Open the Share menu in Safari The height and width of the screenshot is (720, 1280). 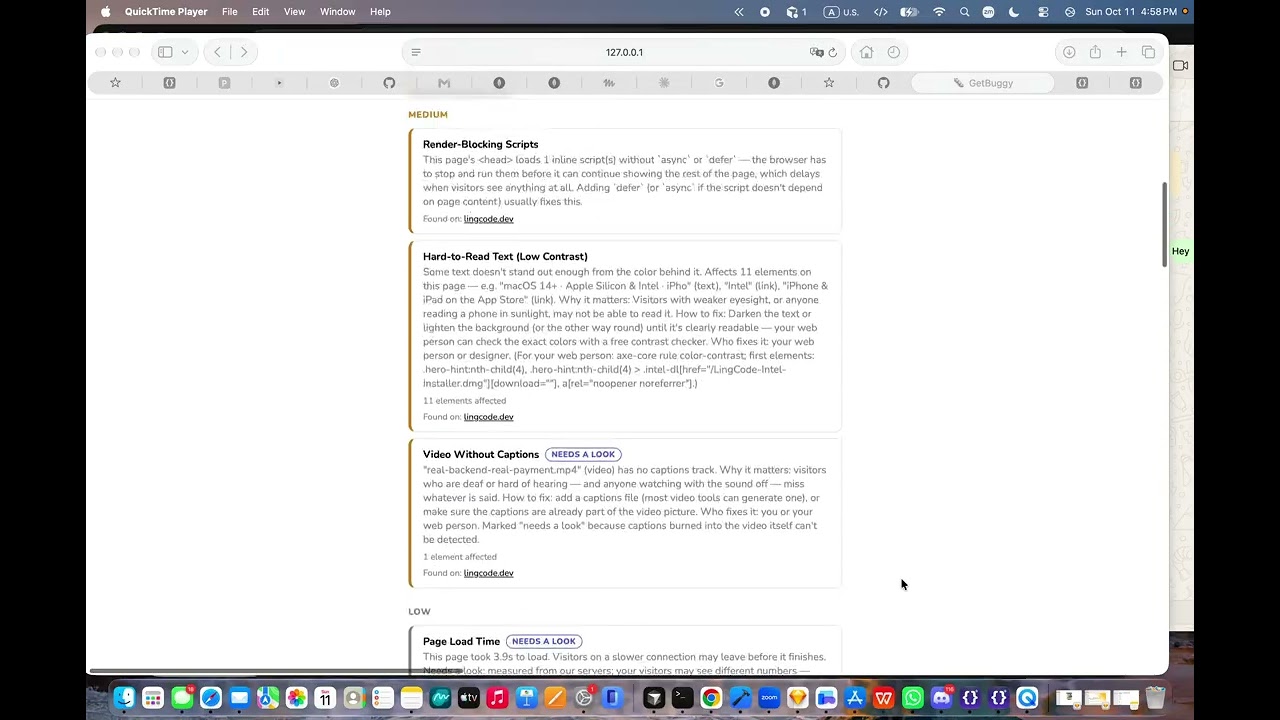(x=1095, y=52)
